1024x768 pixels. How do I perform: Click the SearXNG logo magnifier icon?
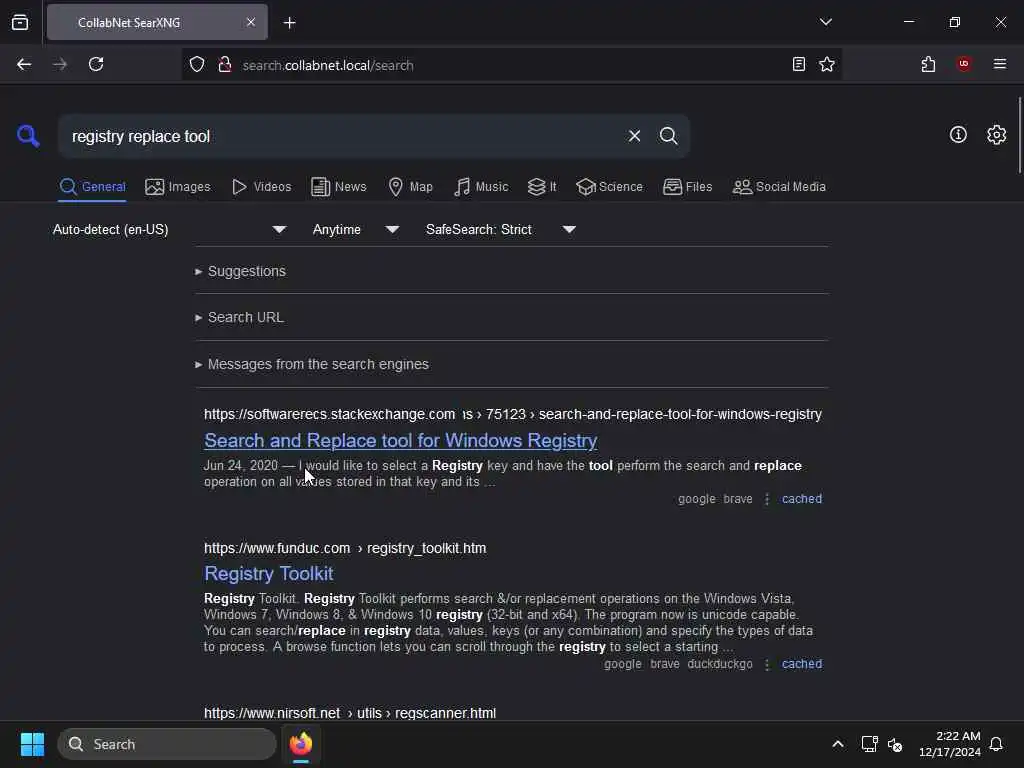[28, 136]
